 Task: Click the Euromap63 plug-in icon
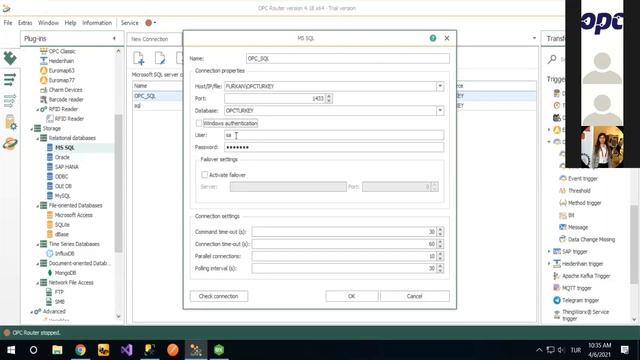coord(44,71)
